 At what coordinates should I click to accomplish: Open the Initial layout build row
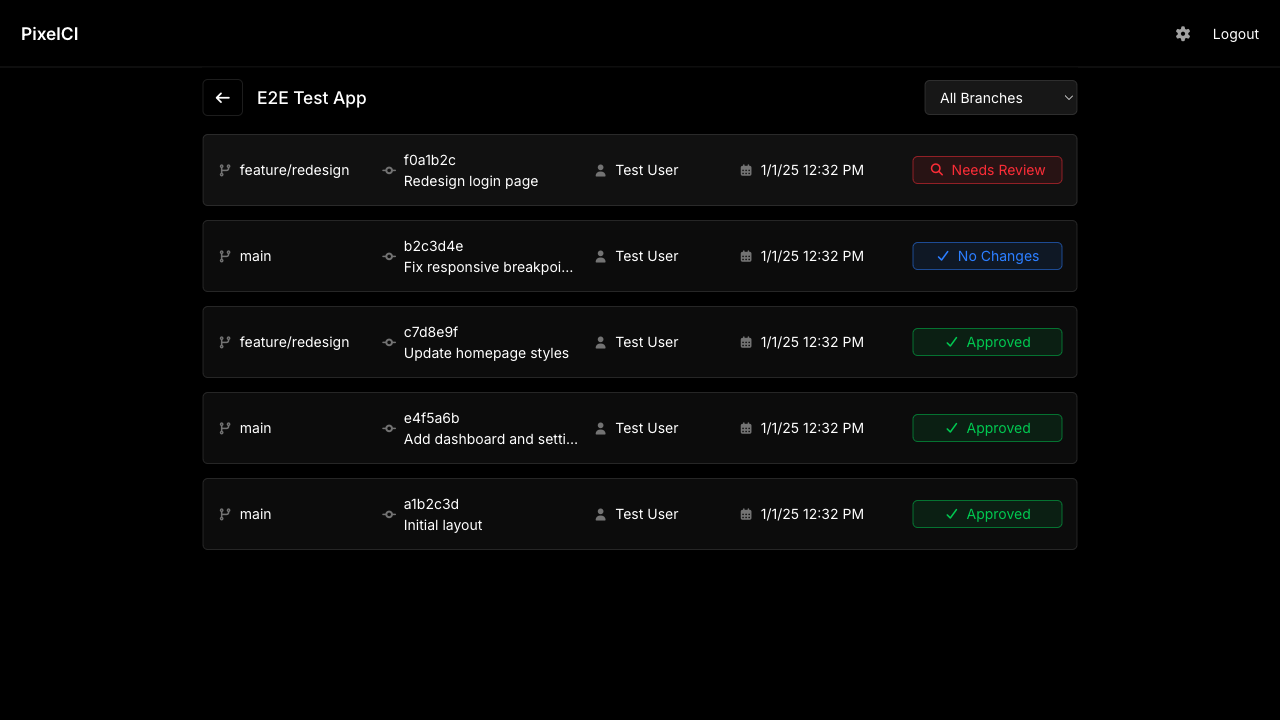click(443, 526)
